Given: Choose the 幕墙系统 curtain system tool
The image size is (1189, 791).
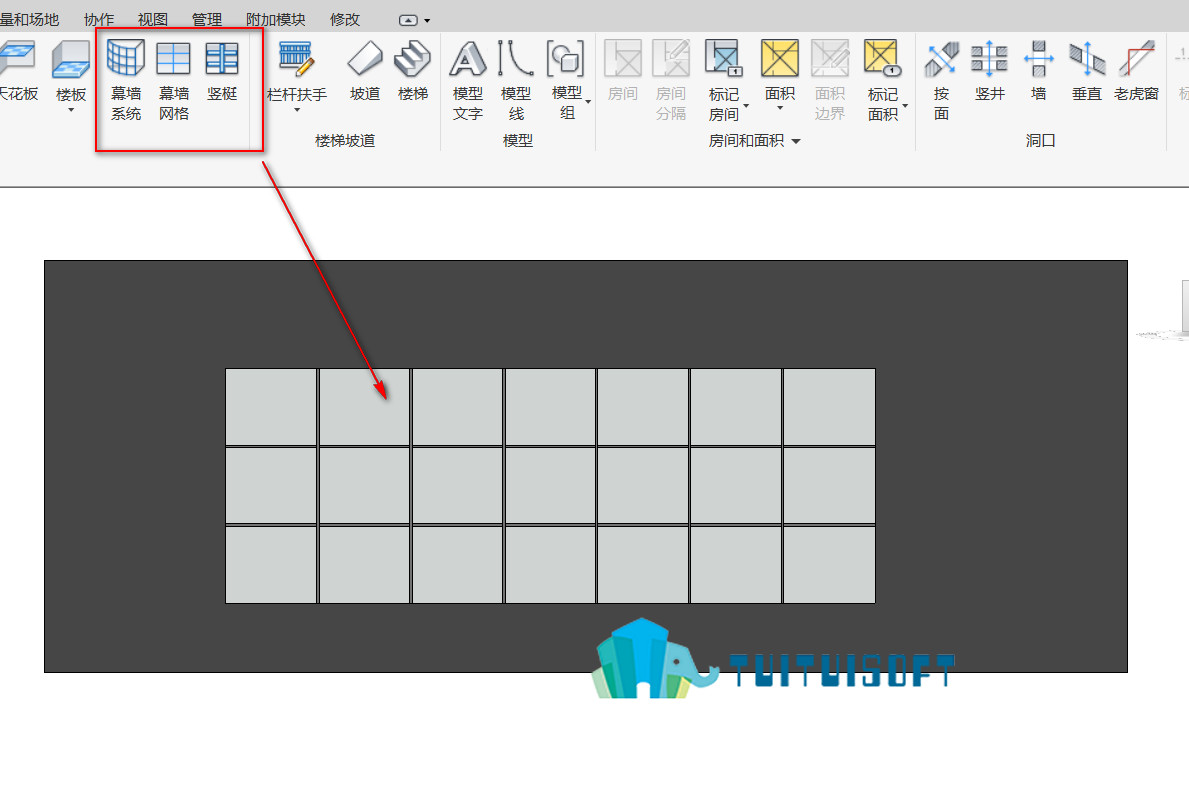Looking at the screenshot, I should coord(126,80).
